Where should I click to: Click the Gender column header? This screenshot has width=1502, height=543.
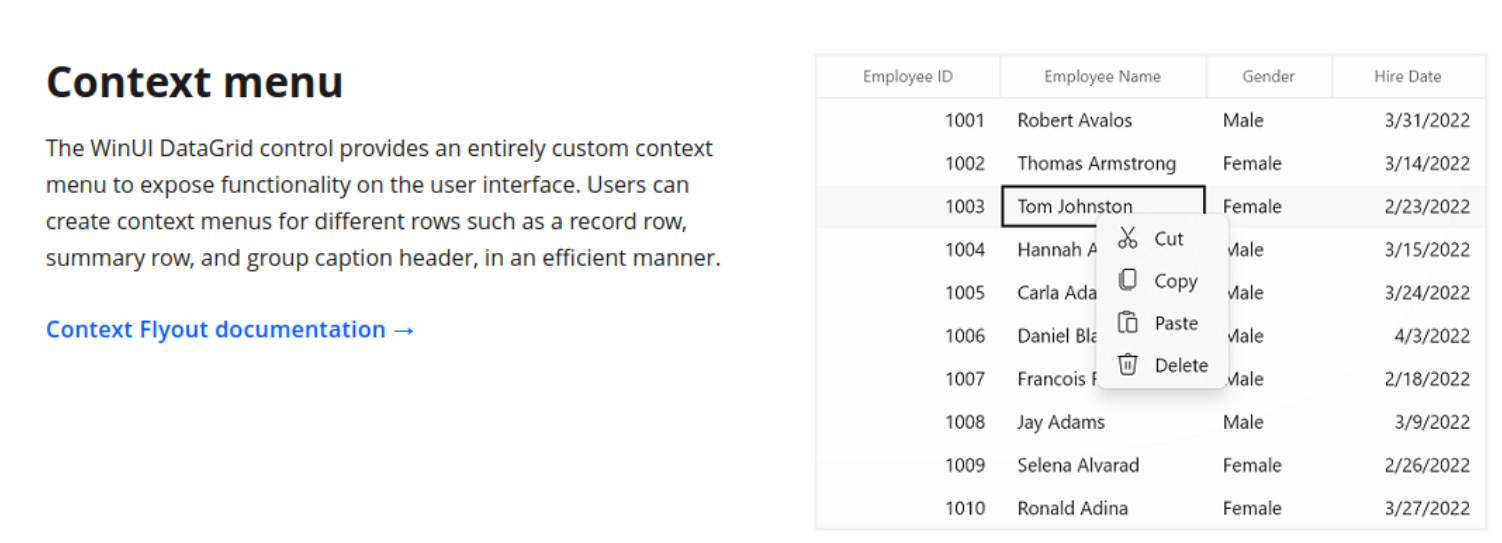1268,77
